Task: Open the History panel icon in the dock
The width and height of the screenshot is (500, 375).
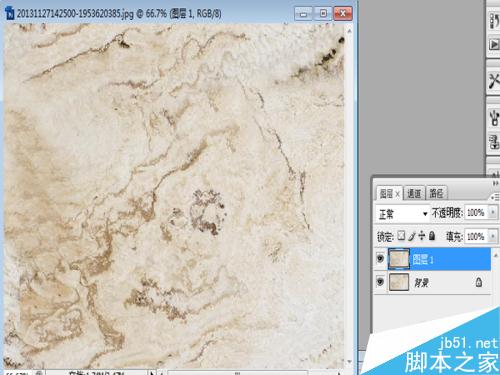Action: click(x=494, y=21)
